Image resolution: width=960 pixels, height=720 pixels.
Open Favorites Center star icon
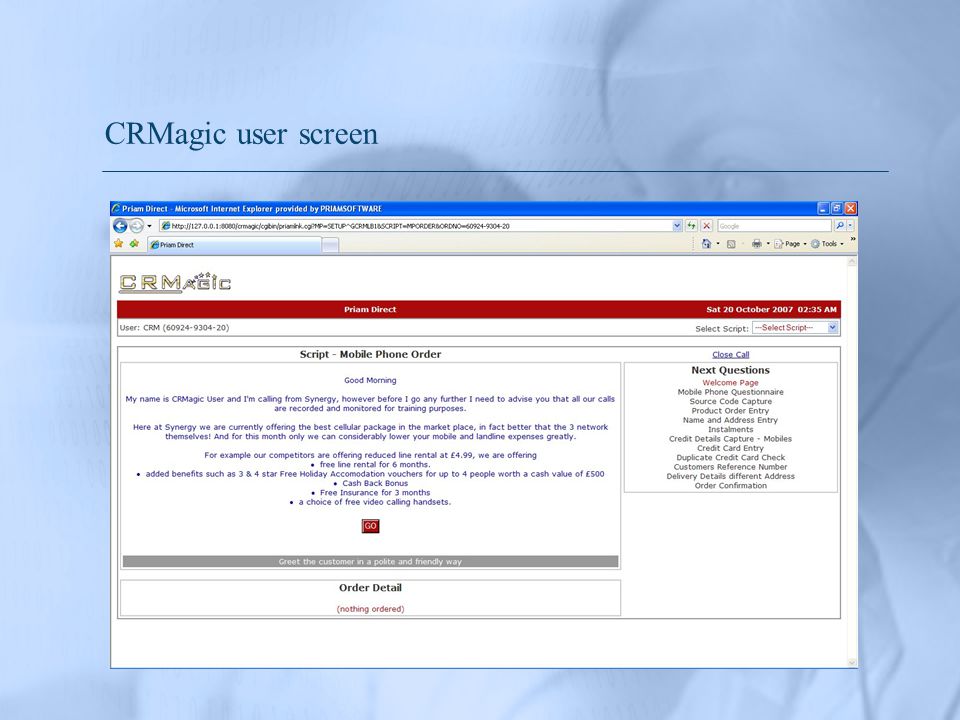pos(118,244)
